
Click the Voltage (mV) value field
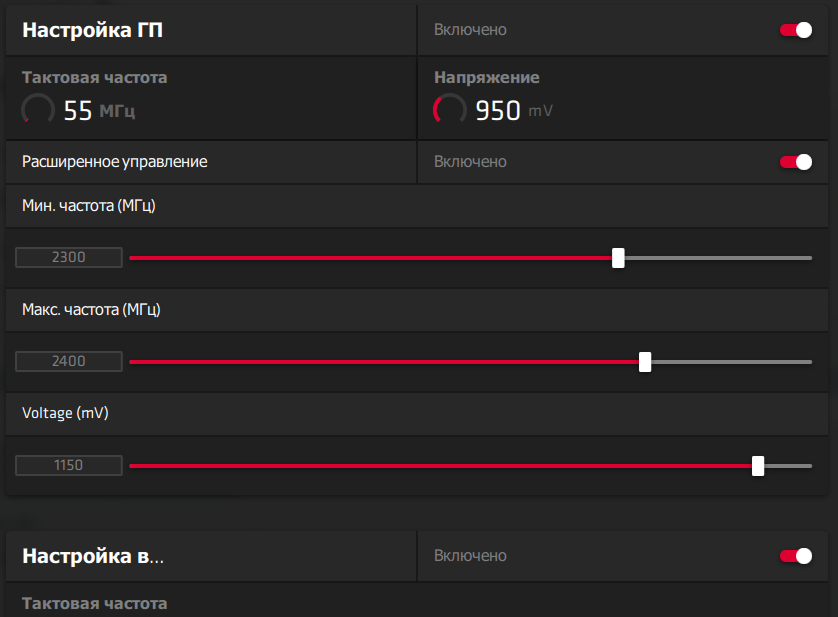click(x=69, y=466)
